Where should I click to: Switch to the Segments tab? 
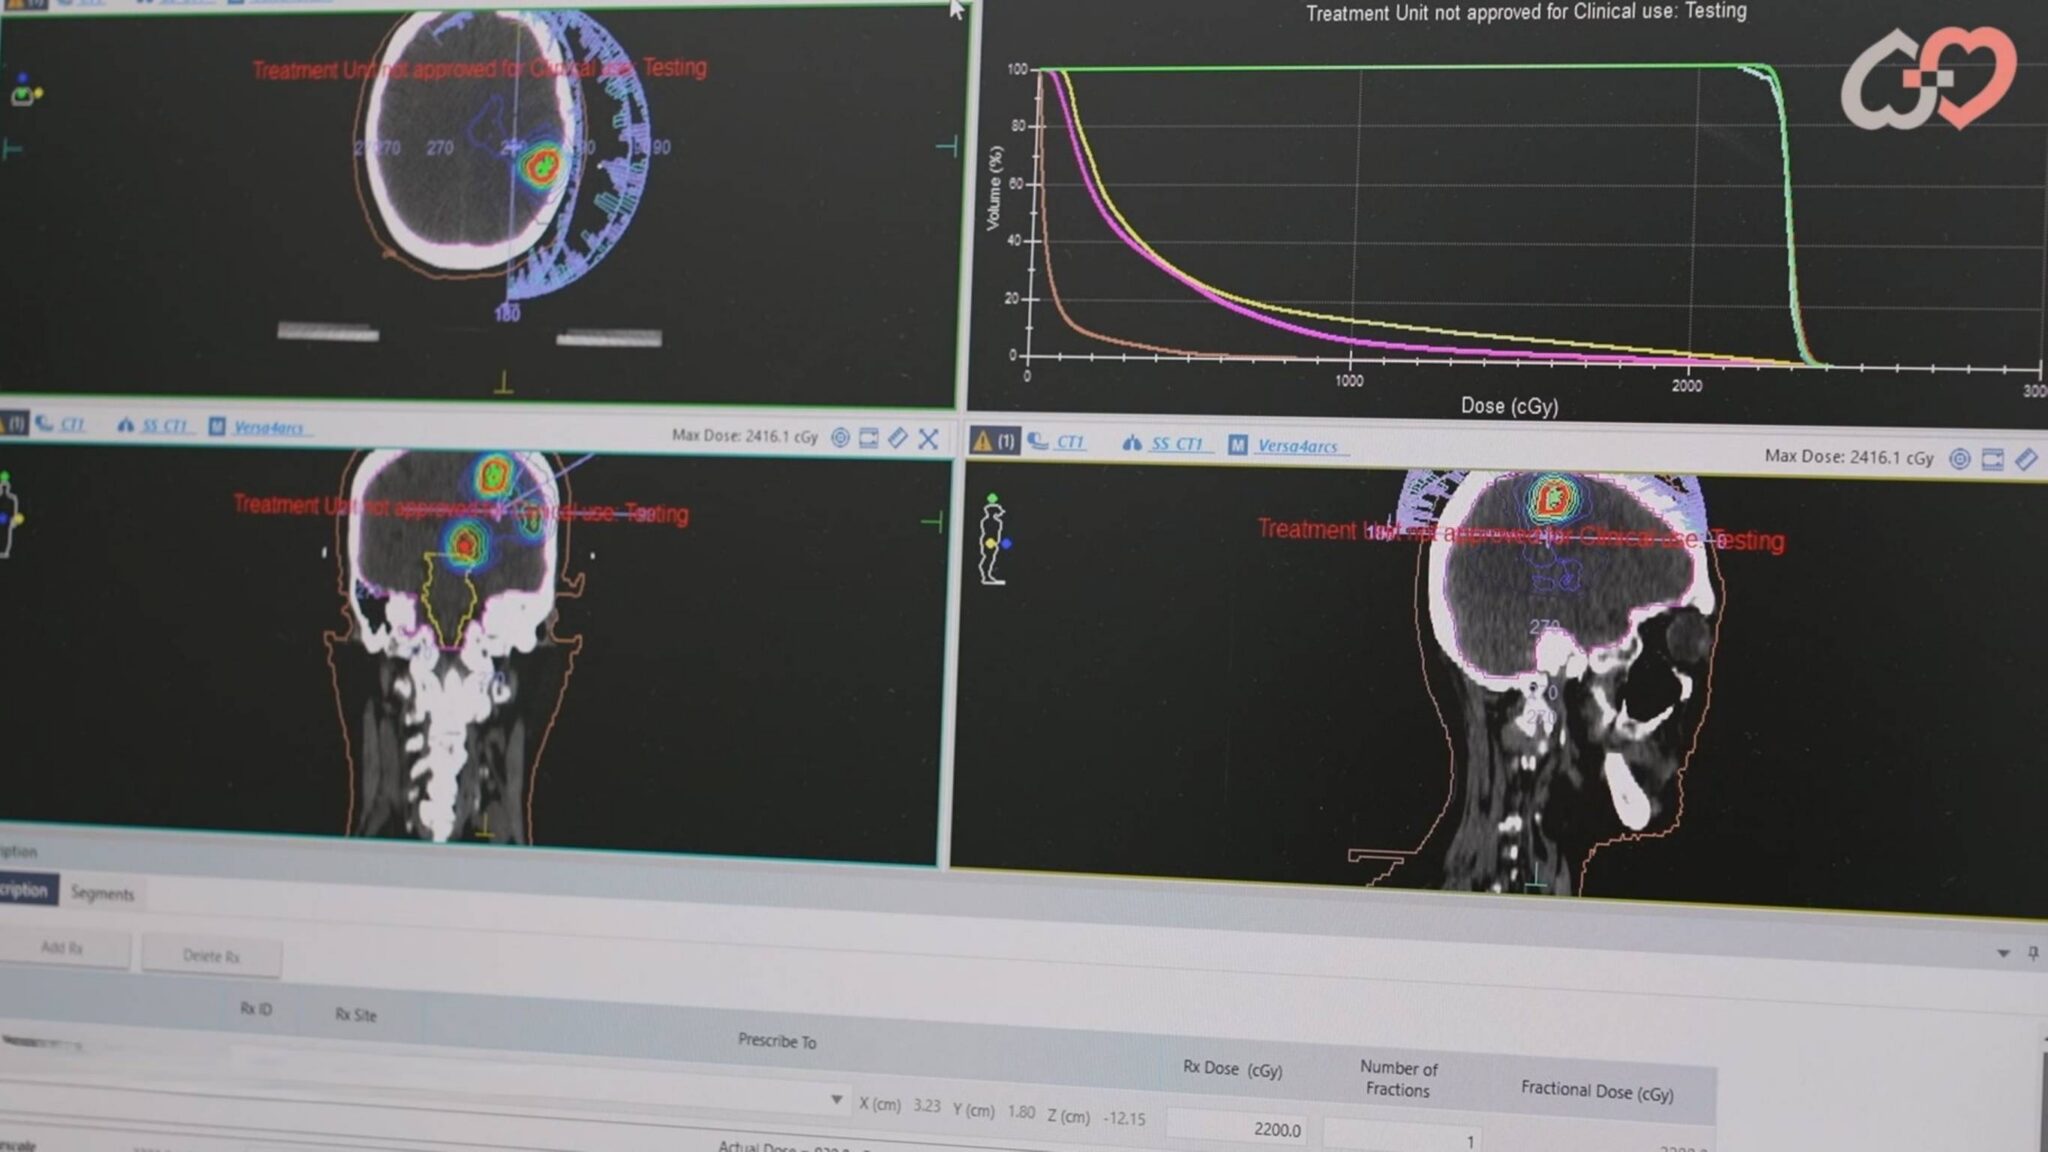[x=102, y=893]
